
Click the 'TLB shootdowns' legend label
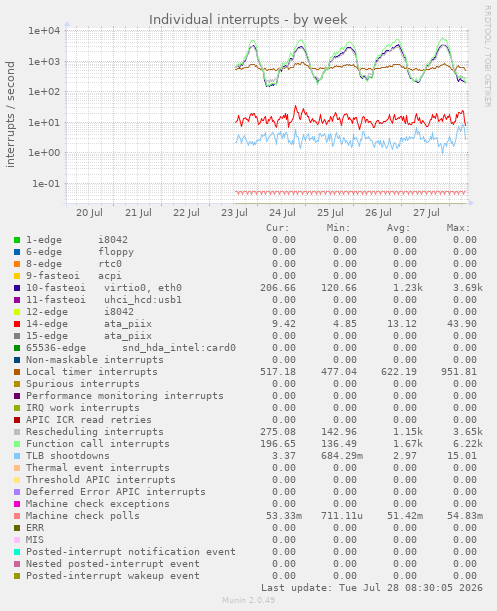click(x=68, y=456)
